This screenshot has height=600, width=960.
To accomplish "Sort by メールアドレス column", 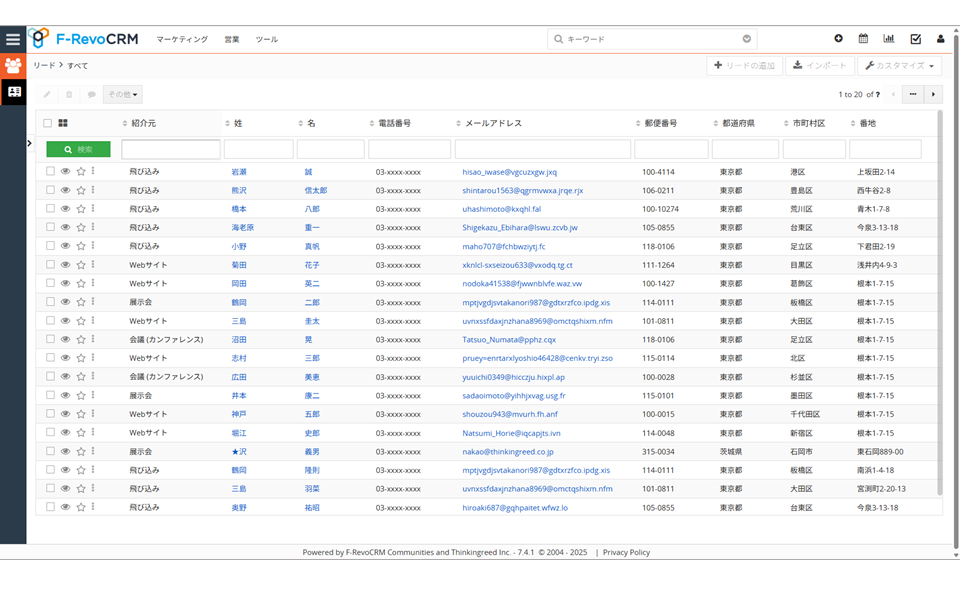I will (x=489, y=123).
